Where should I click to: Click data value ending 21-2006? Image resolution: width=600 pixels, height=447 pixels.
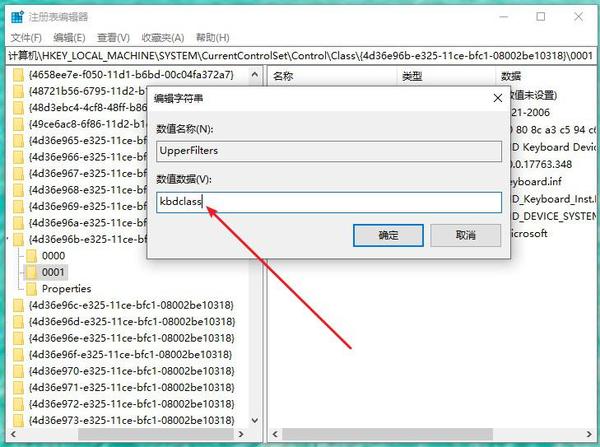tap(530, 113)
